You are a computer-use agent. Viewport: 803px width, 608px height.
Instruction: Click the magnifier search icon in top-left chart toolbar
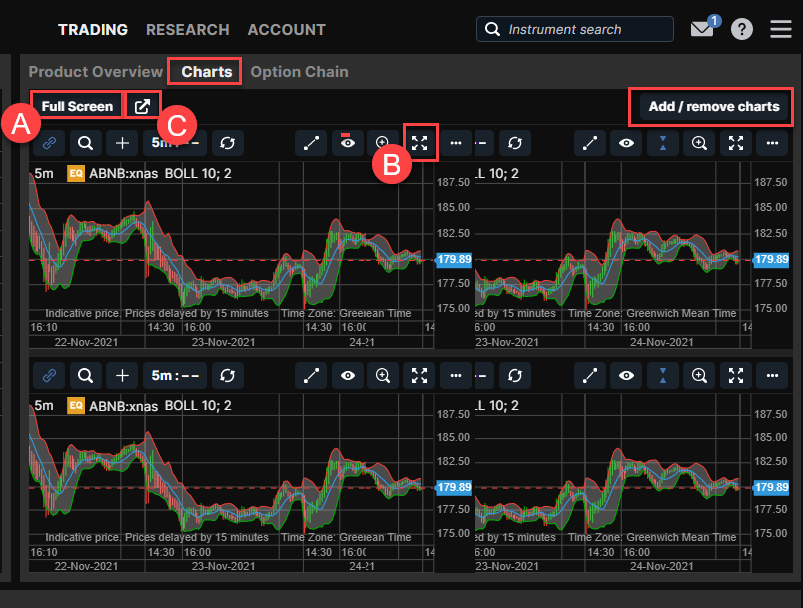click(x=86, y=143)
